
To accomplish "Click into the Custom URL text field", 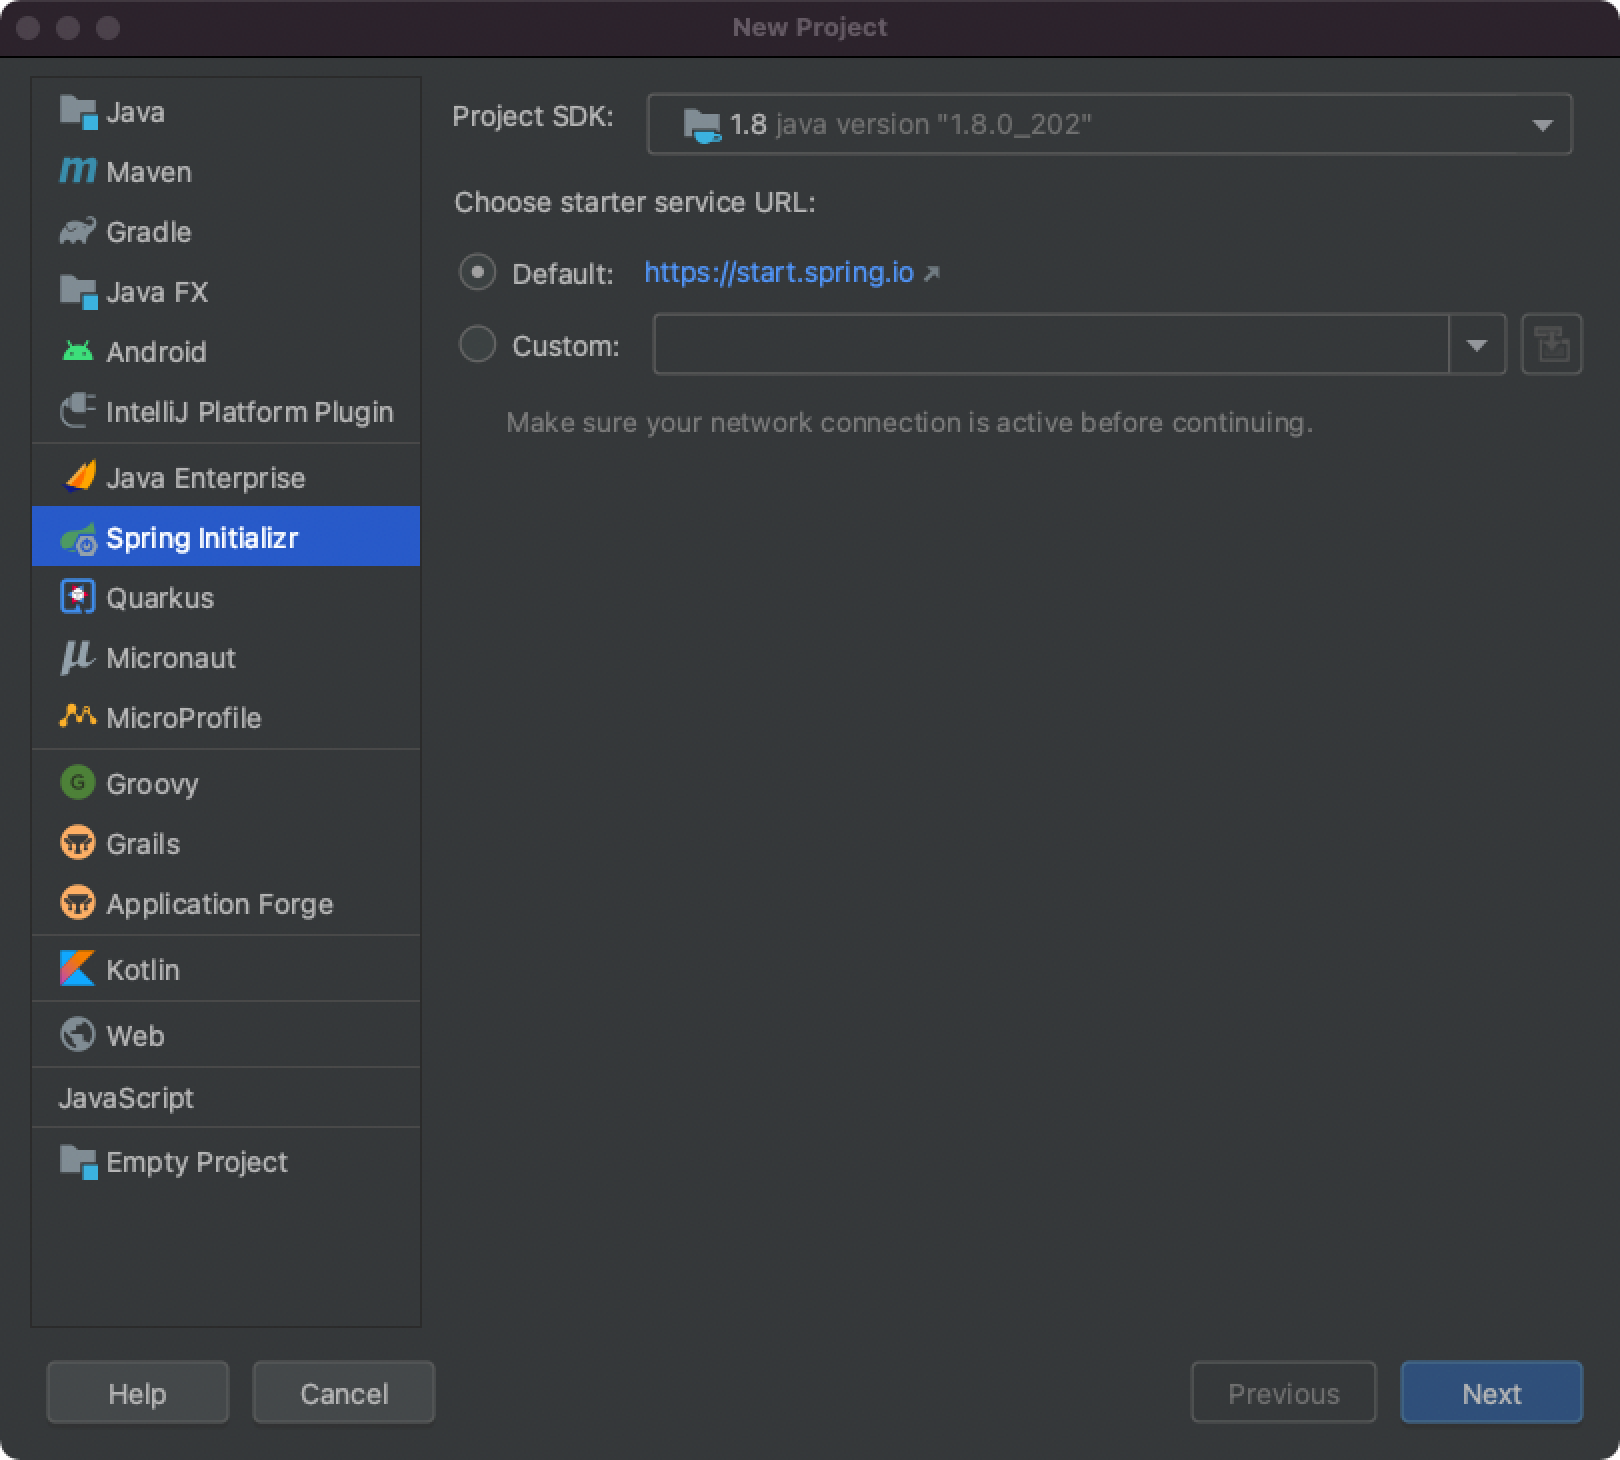I will 1050,345.
